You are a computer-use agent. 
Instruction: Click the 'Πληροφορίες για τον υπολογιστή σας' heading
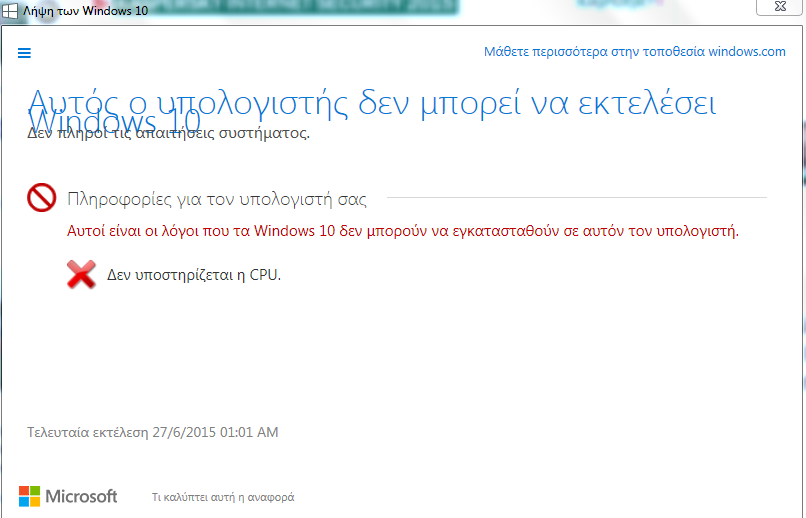(217, 199)
